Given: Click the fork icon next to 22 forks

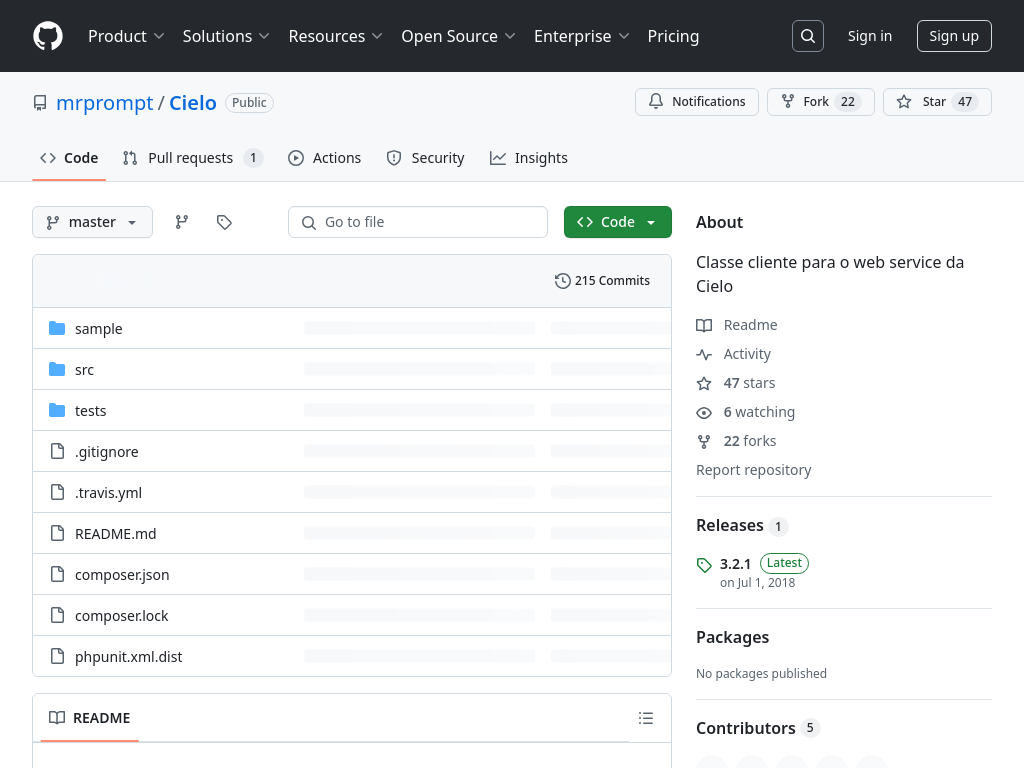Looking at the screenshot, I should click(704, 441).
